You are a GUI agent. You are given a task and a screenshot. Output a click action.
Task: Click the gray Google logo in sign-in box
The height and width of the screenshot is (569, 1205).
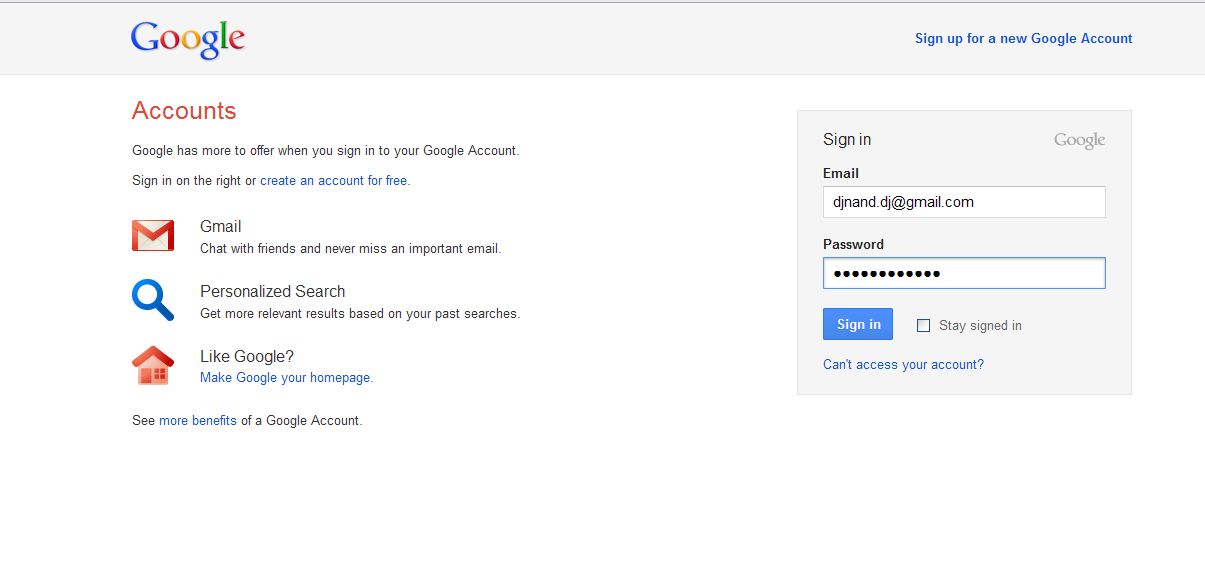(x=1079, y=141)
